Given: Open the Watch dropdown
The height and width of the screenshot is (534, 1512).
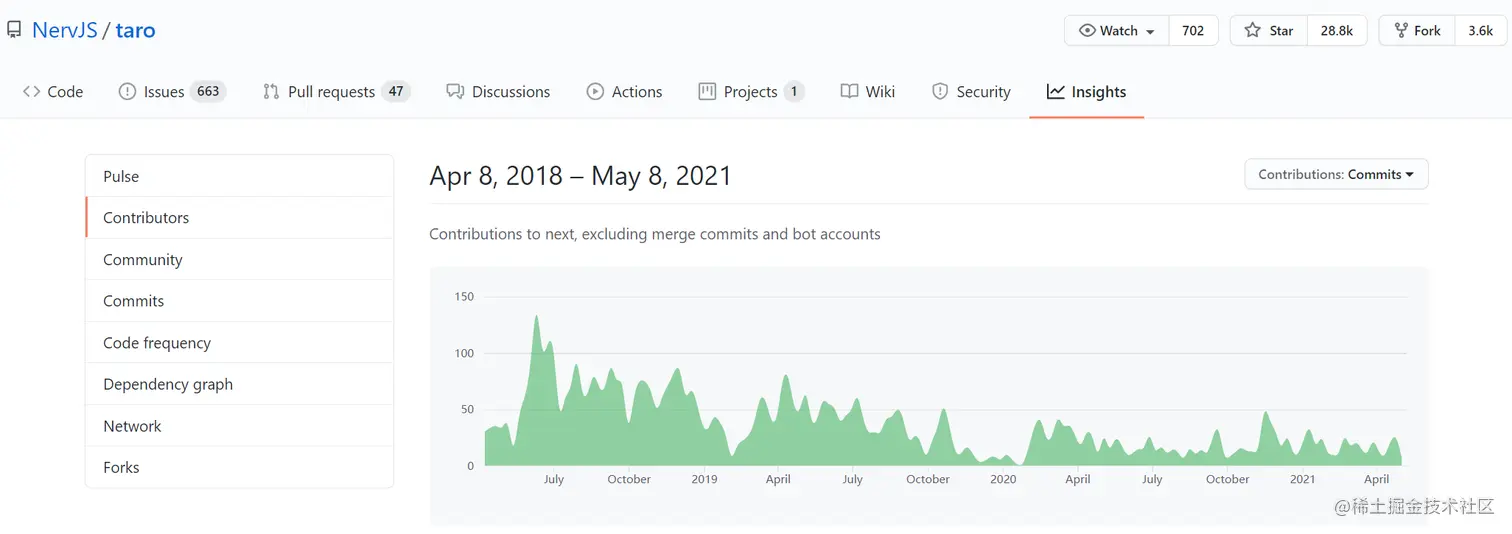Looking at the screenshot, I should tap(1117, 31).
